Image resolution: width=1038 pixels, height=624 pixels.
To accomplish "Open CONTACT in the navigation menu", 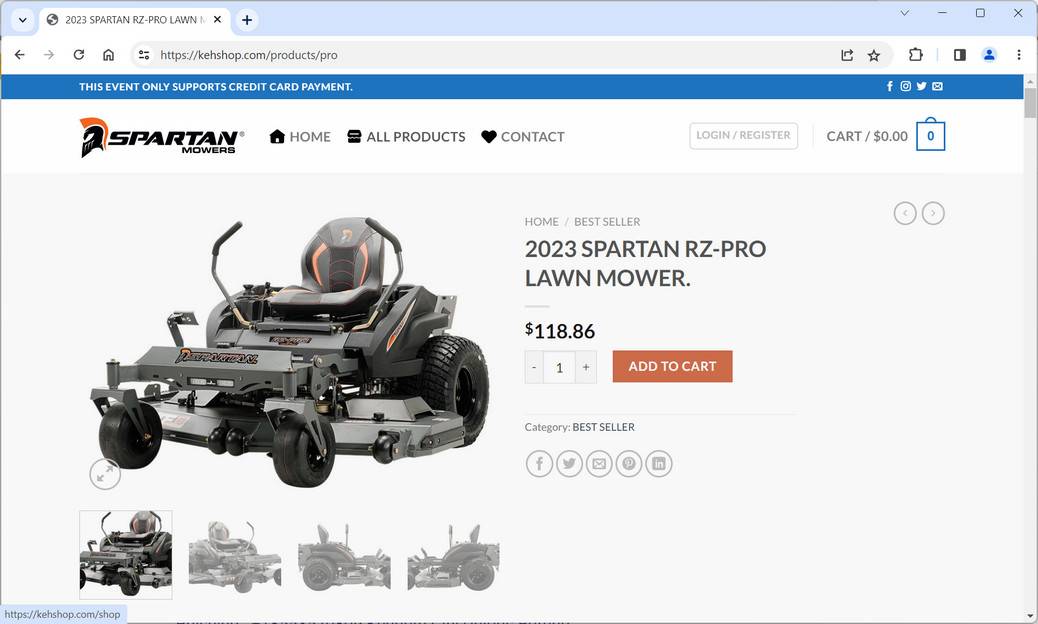I will [523, 136].
